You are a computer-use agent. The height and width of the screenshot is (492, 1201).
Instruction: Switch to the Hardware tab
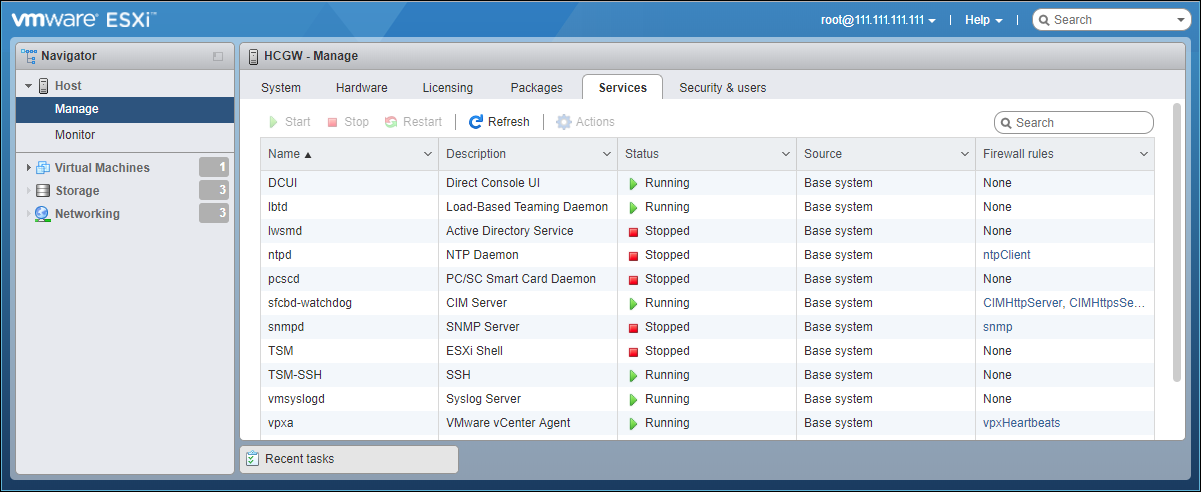click(x=362, y=88)
